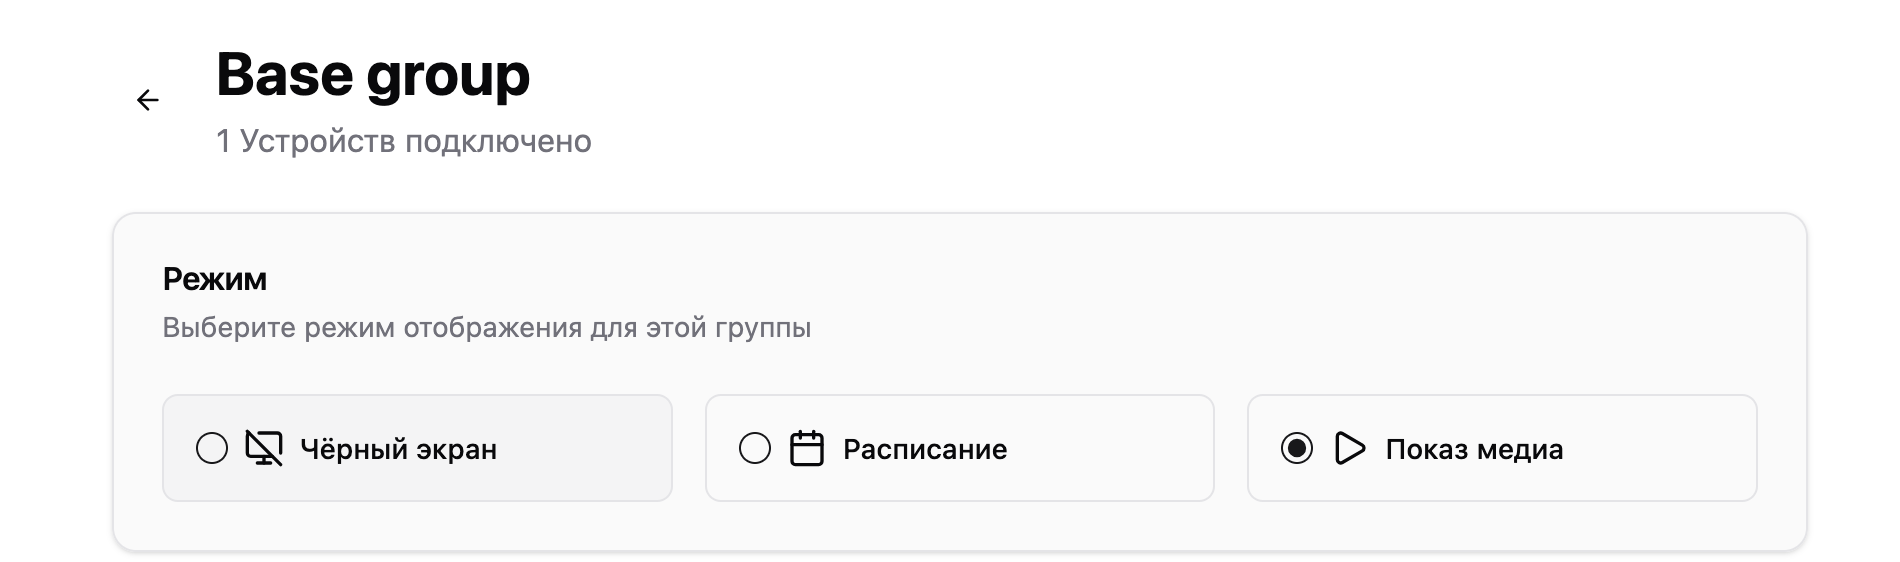Click the Base group page title
Screen dimensions: 1900x562
(x=372, y=76)
